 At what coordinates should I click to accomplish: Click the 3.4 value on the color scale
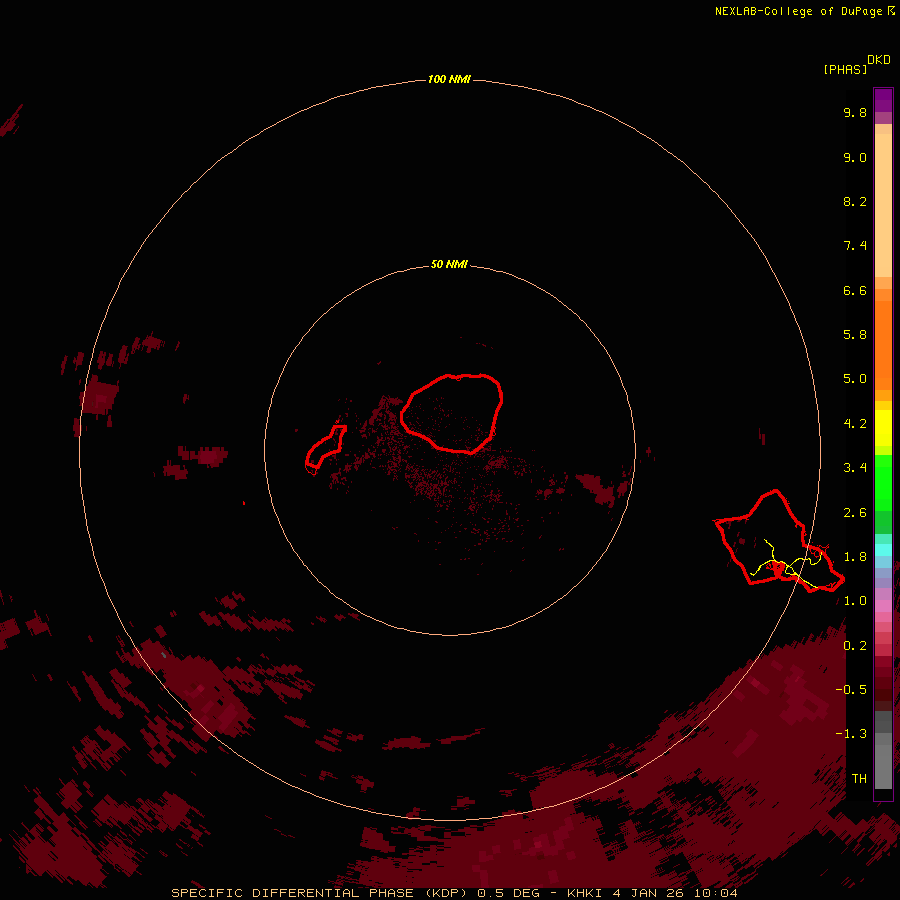[x=855, y=468]
